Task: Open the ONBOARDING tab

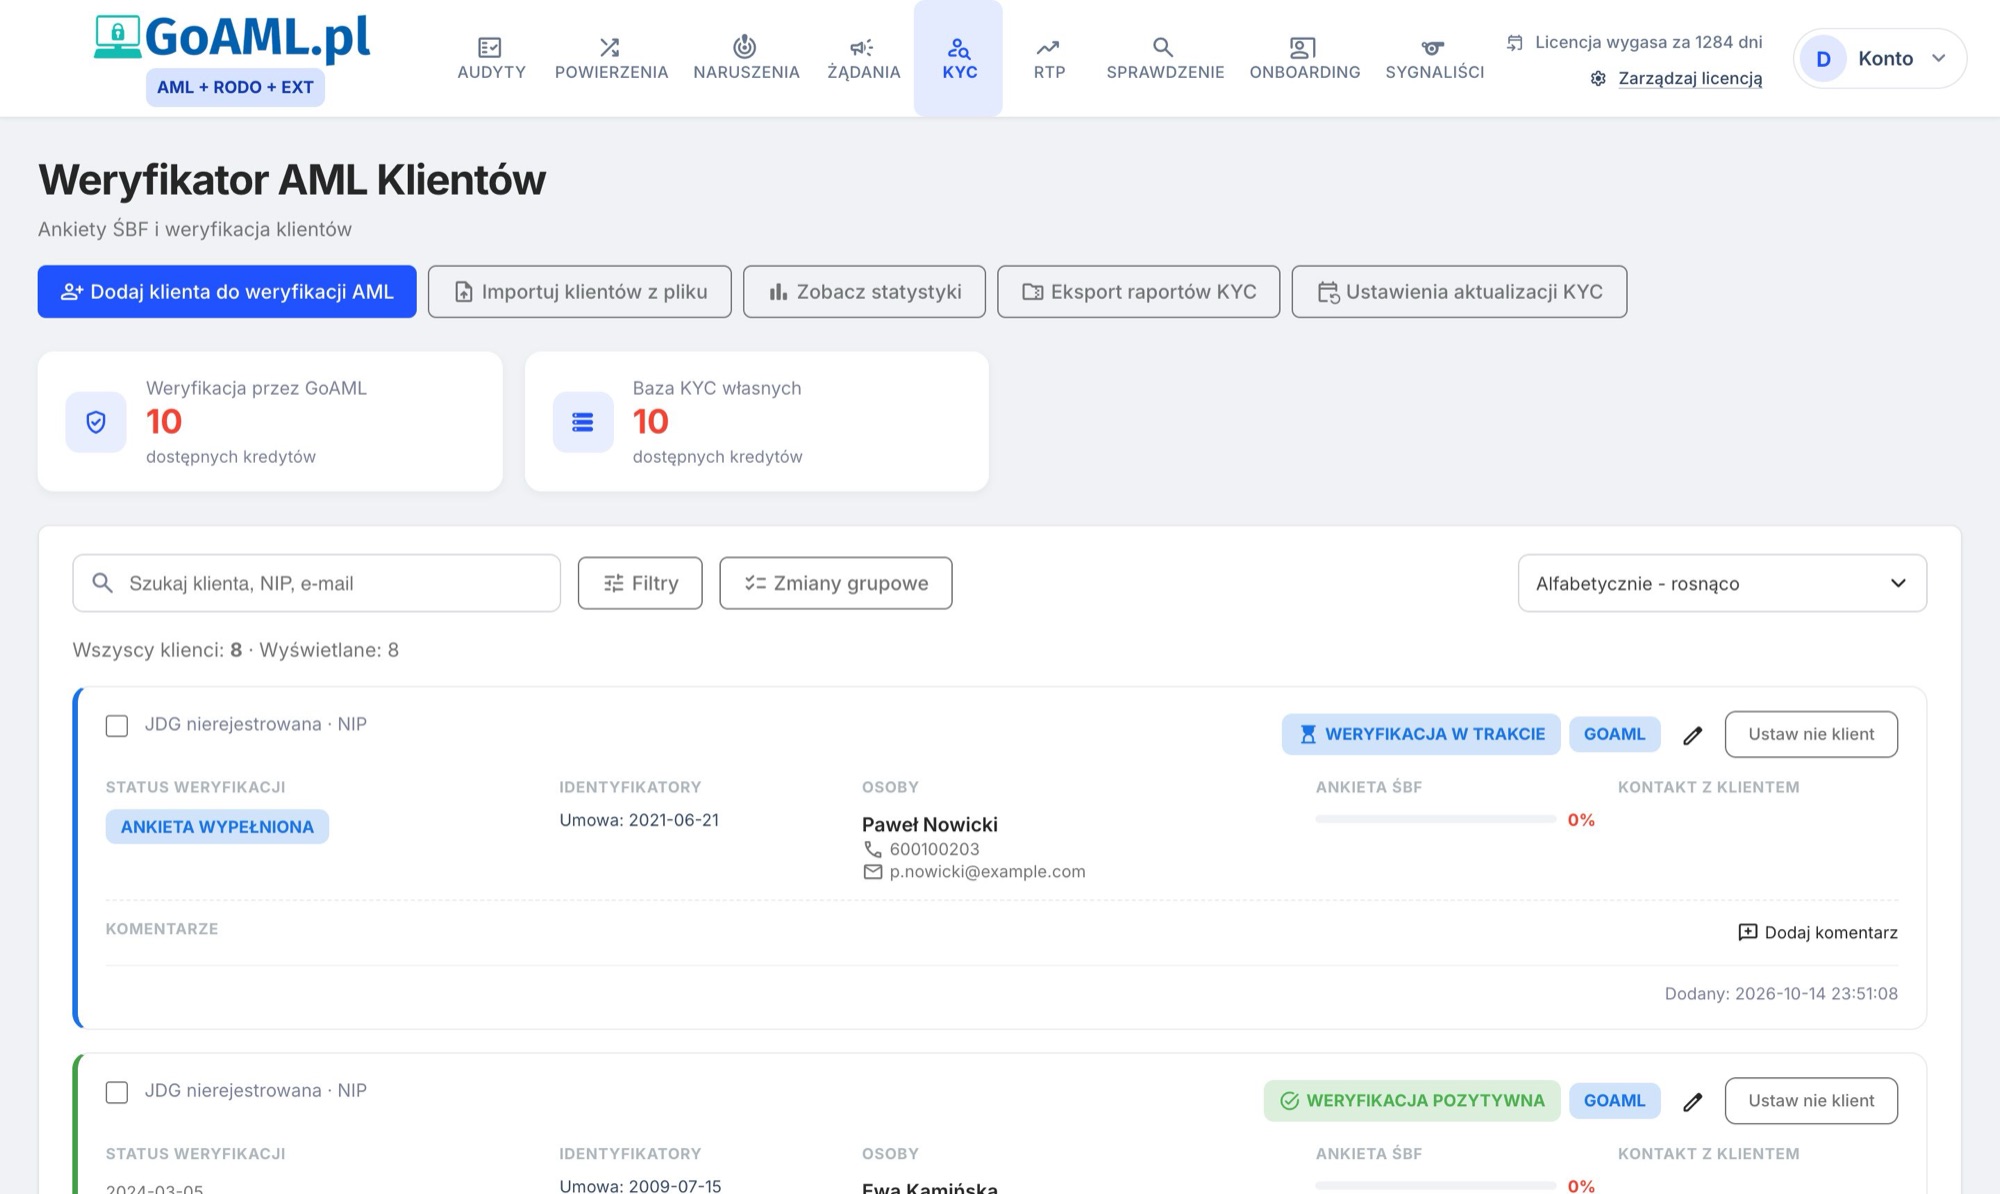Action: tap(1304, 59)
